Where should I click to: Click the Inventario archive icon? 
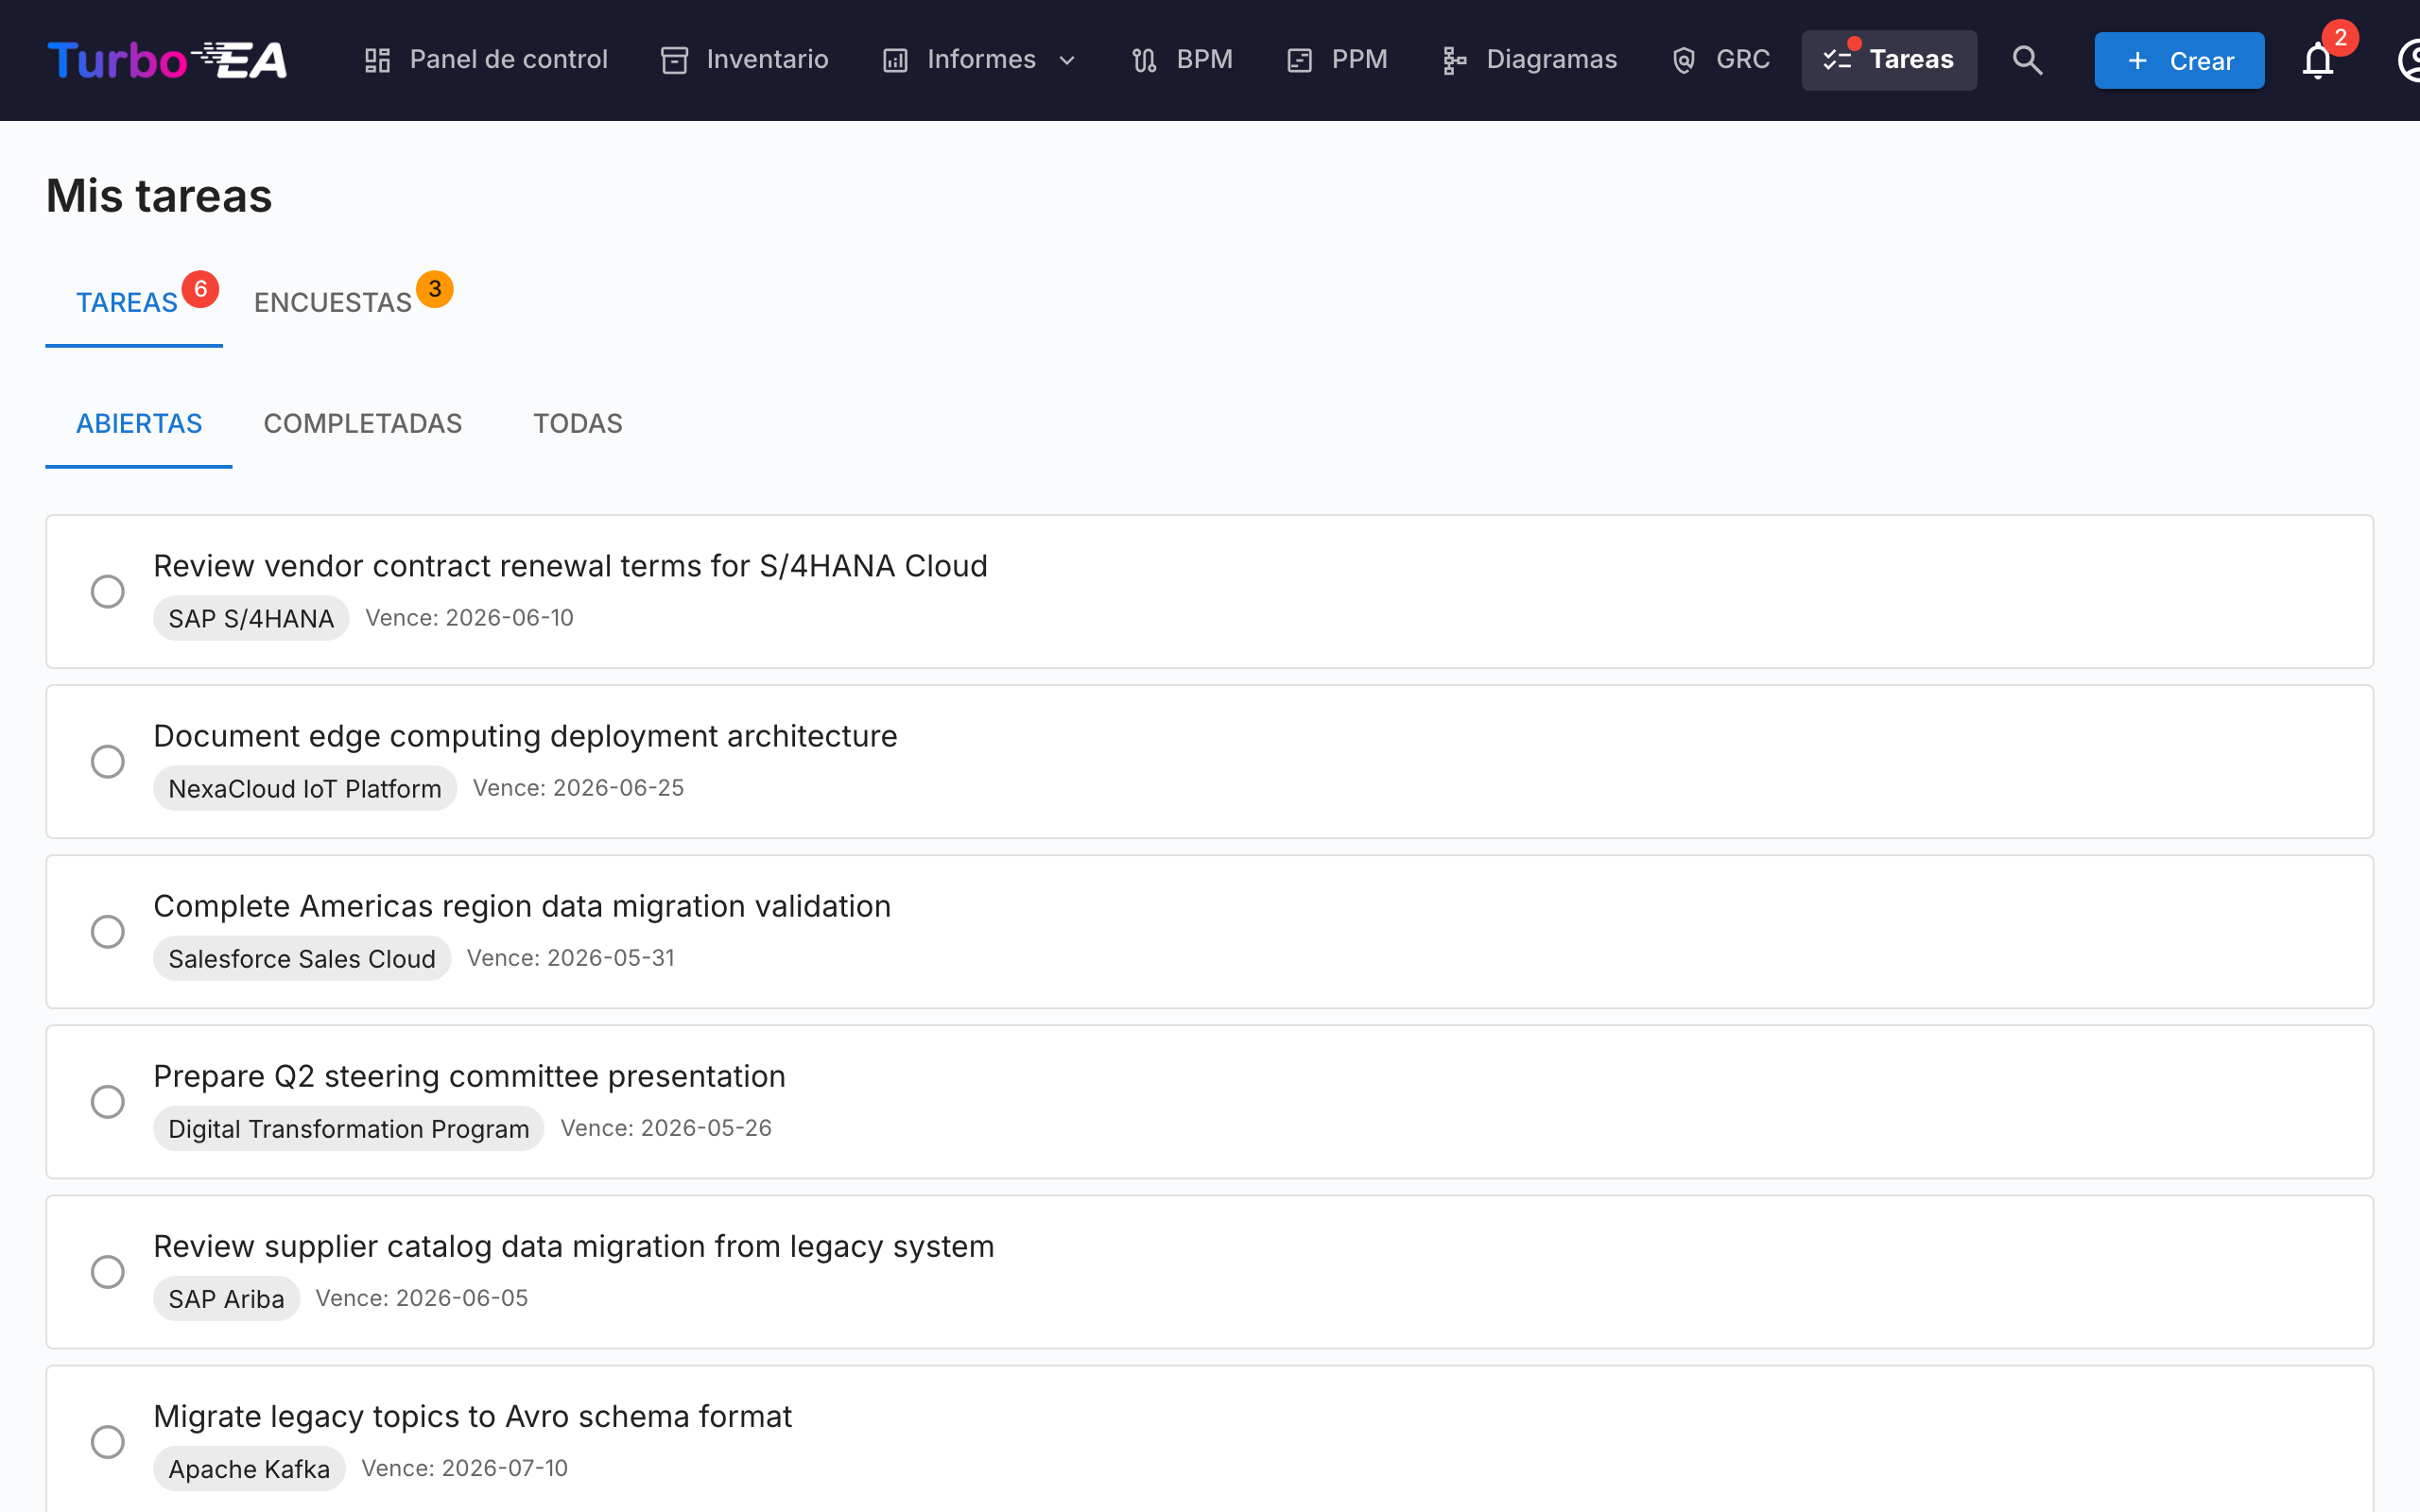pos(675,60)
